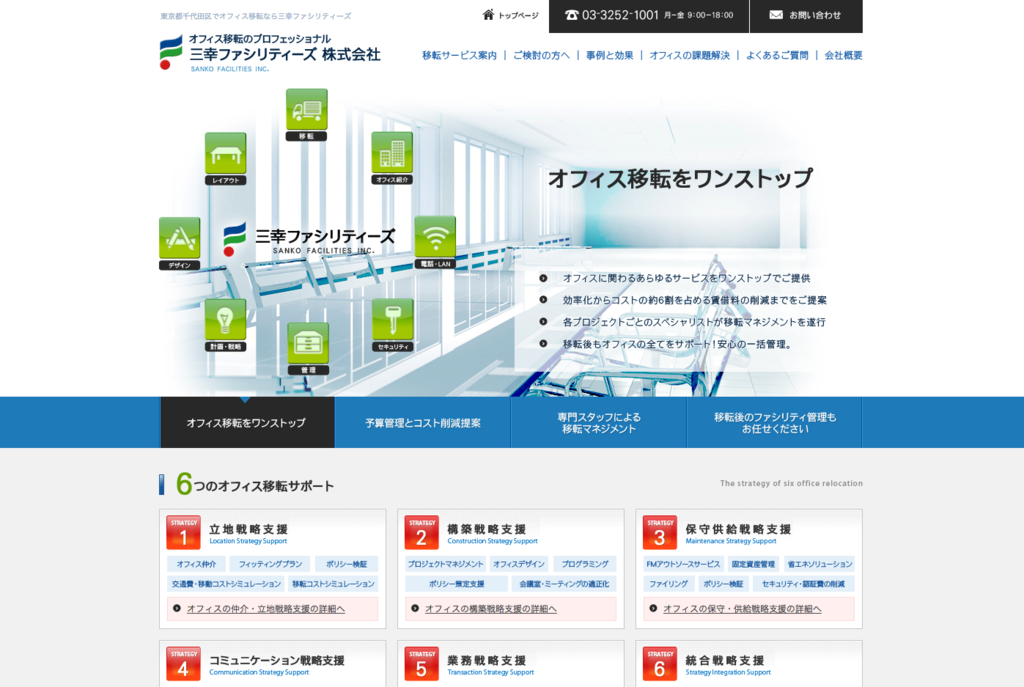Click the オフィスデザイン tag
This screenshot has width=1024, height=687.
coord(519,564)
